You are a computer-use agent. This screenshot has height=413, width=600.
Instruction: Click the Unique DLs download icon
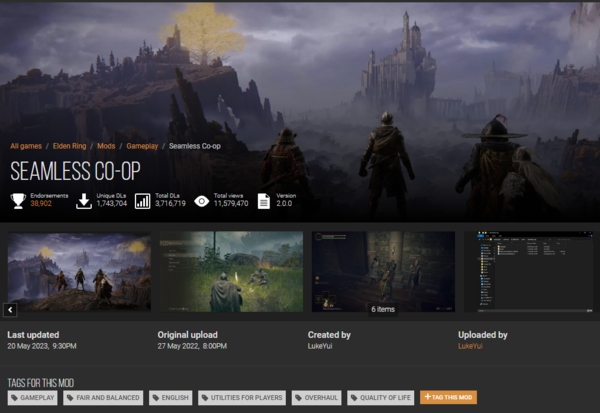(x=83, y=200)
